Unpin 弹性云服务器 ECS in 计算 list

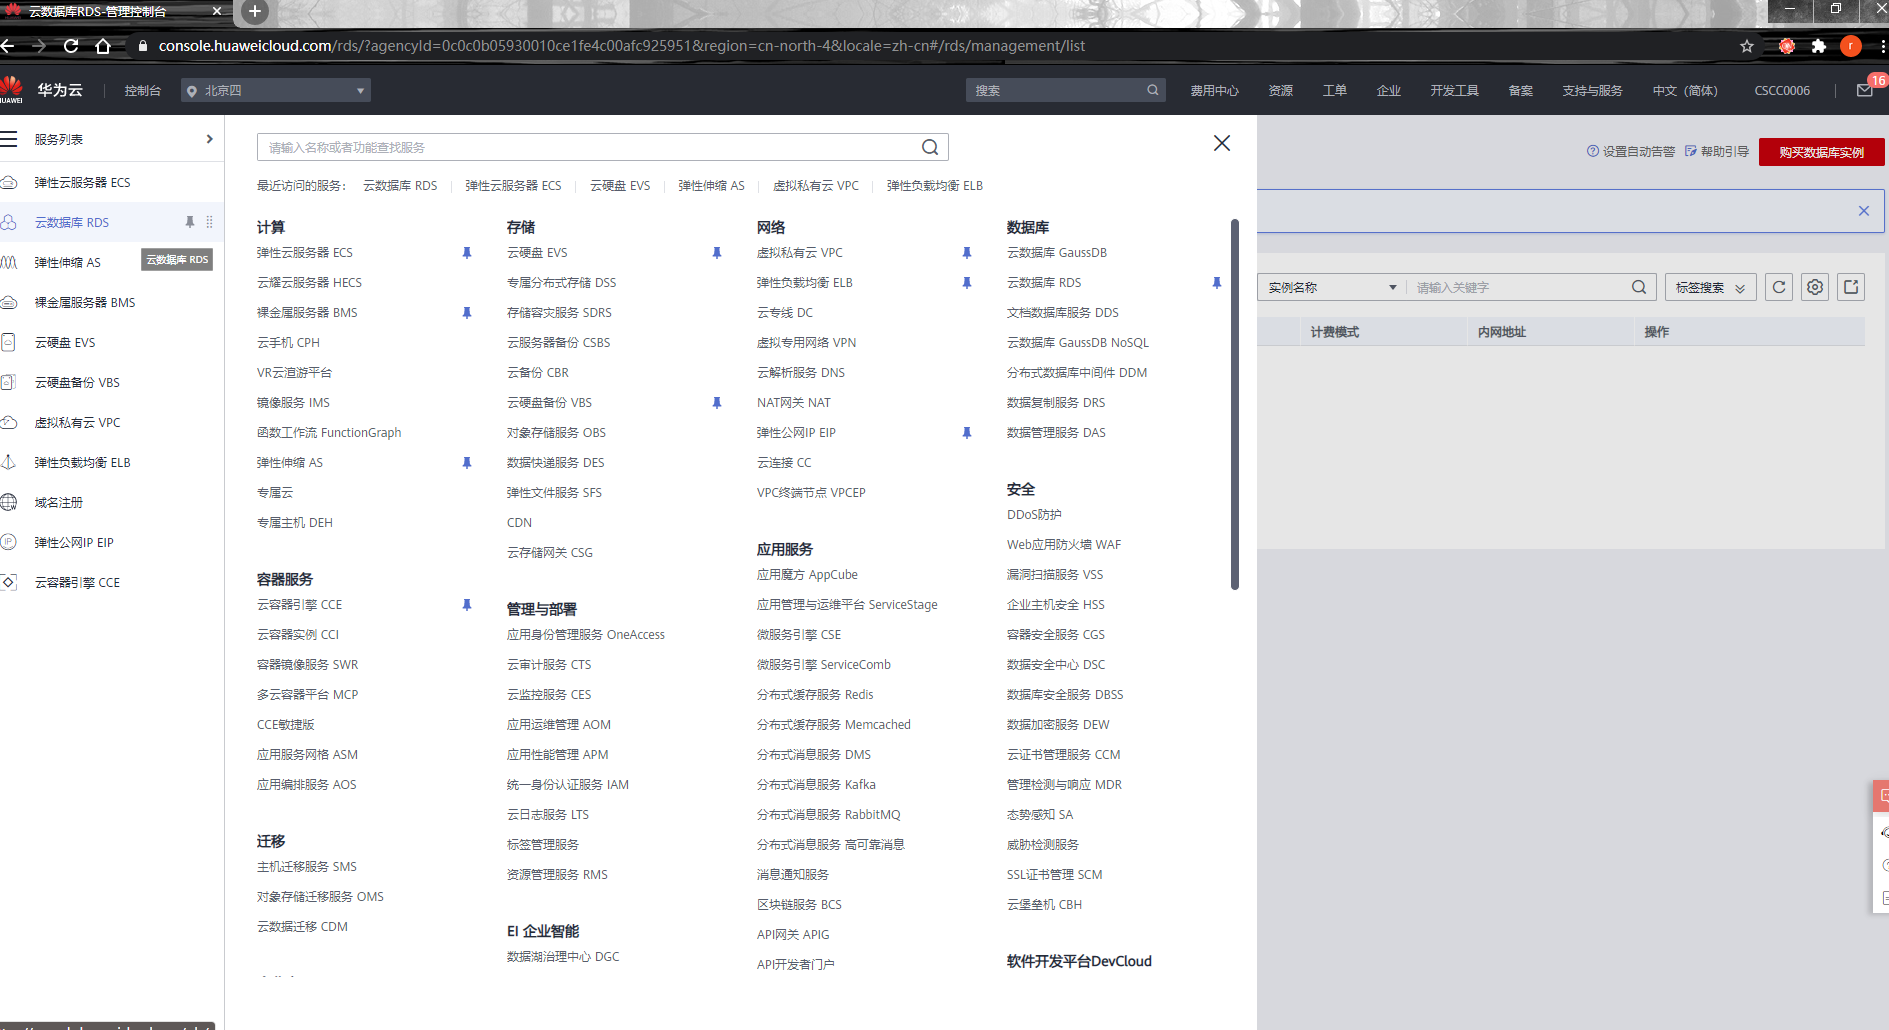pyautogui.click(x=467, y=253)
